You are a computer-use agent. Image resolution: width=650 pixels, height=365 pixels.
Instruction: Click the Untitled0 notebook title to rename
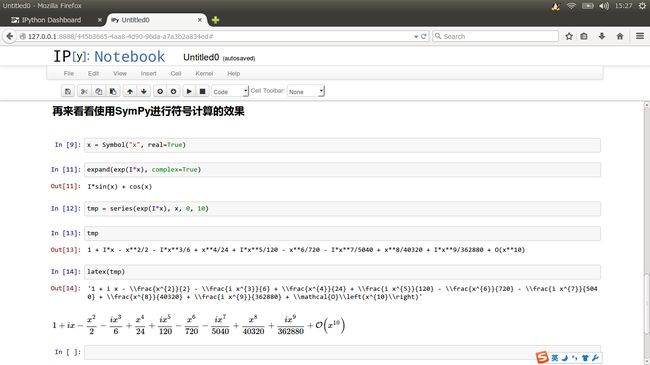(x=201, y=57)
